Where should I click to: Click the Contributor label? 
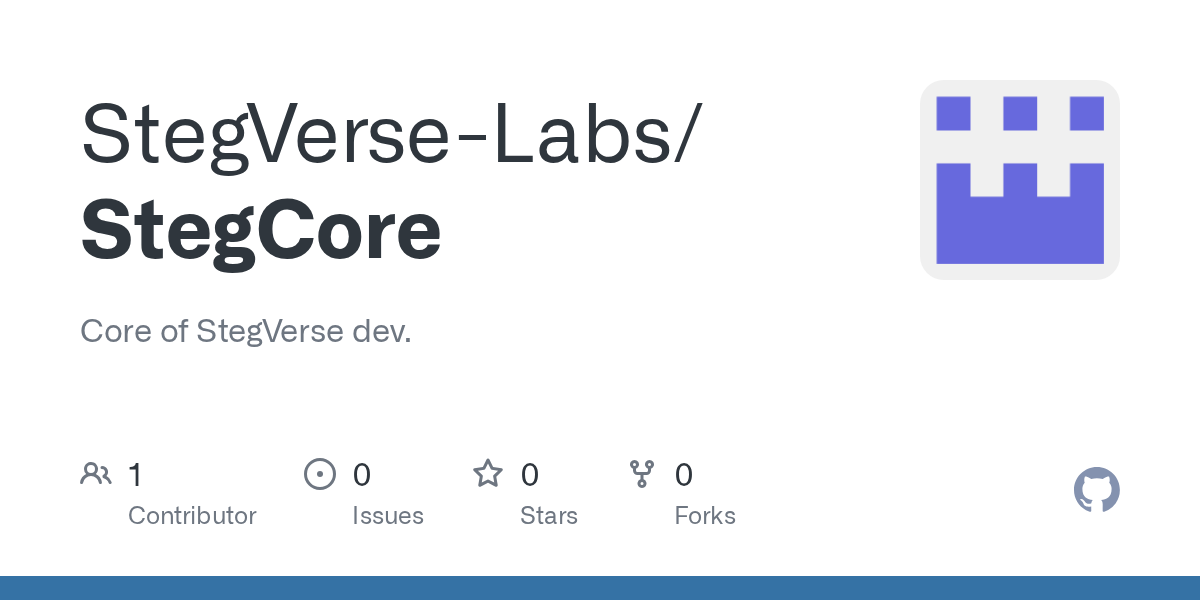(x=192, y=516)
